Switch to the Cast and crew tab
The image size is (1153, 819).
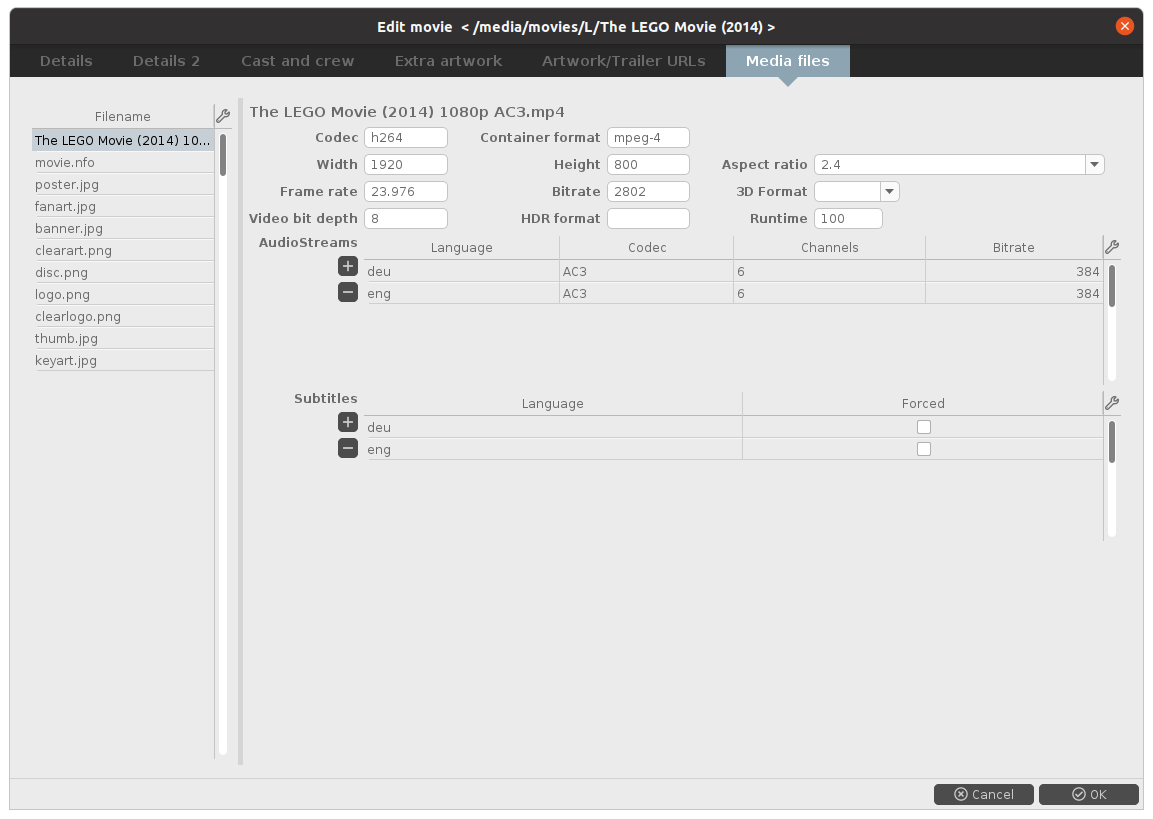coord(297,61)
